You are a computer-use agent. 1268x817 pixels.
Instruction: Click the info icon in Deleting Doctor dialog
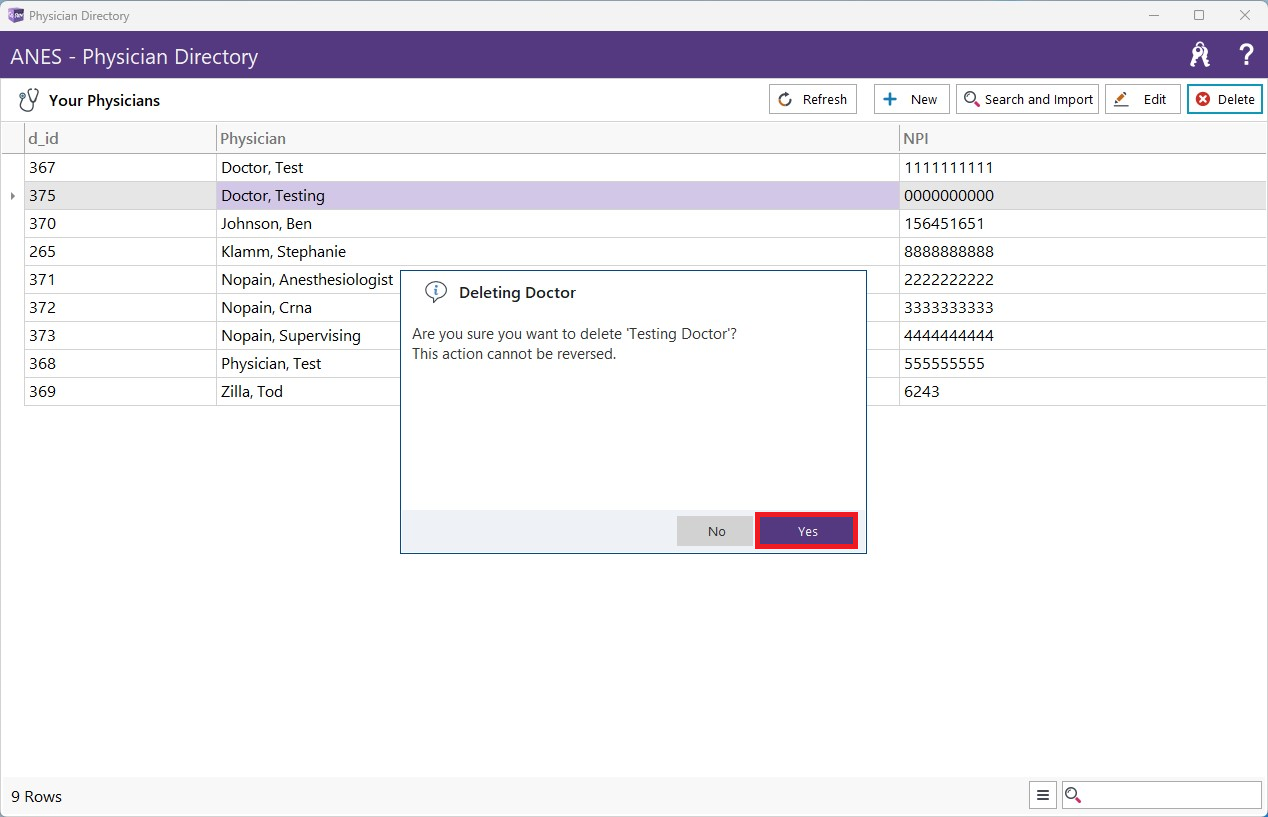[x=435, y=292]
